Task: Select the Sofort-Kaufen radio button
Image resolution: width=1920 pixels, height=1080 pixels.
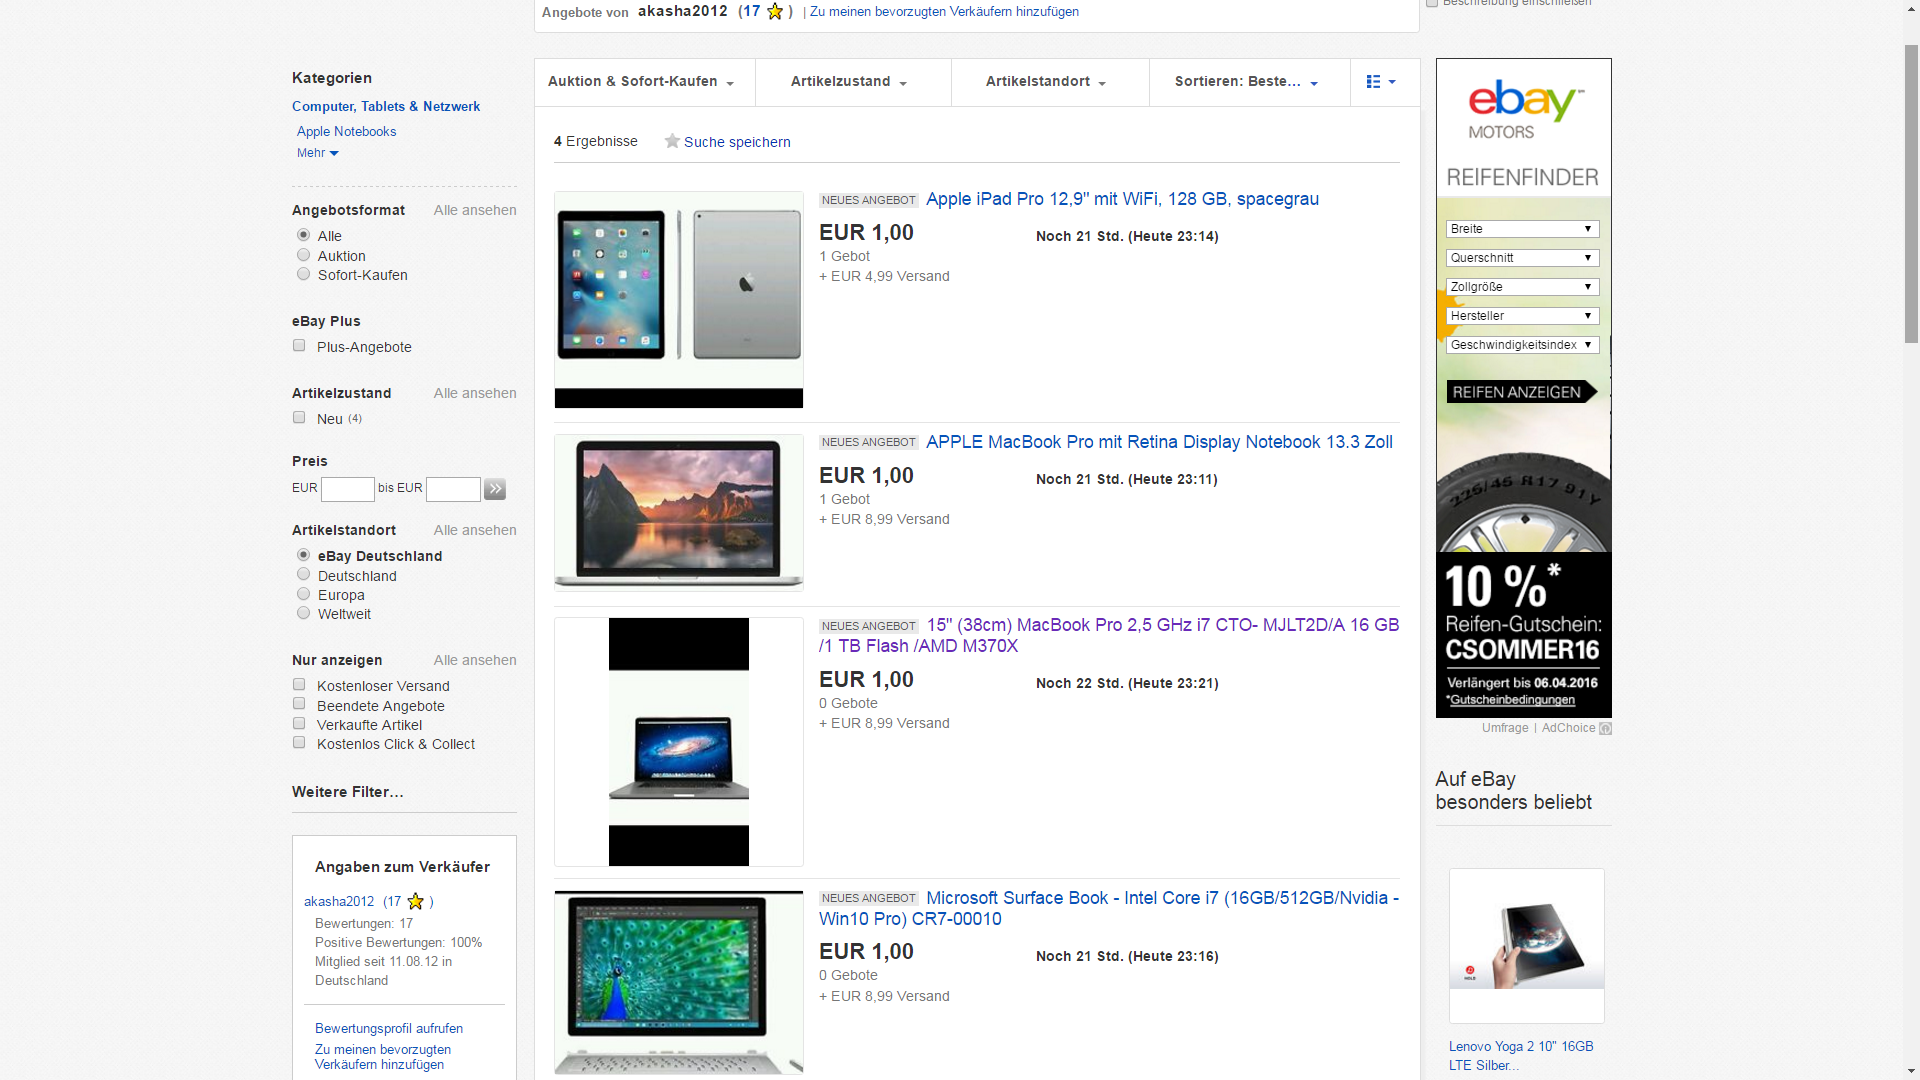Action: [303, 274]
